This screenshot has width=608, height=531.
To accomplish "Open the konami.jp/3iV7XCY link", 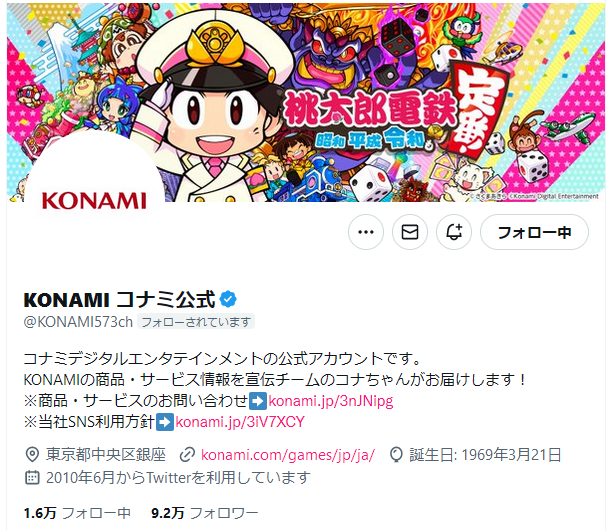I will click(240, 422).
